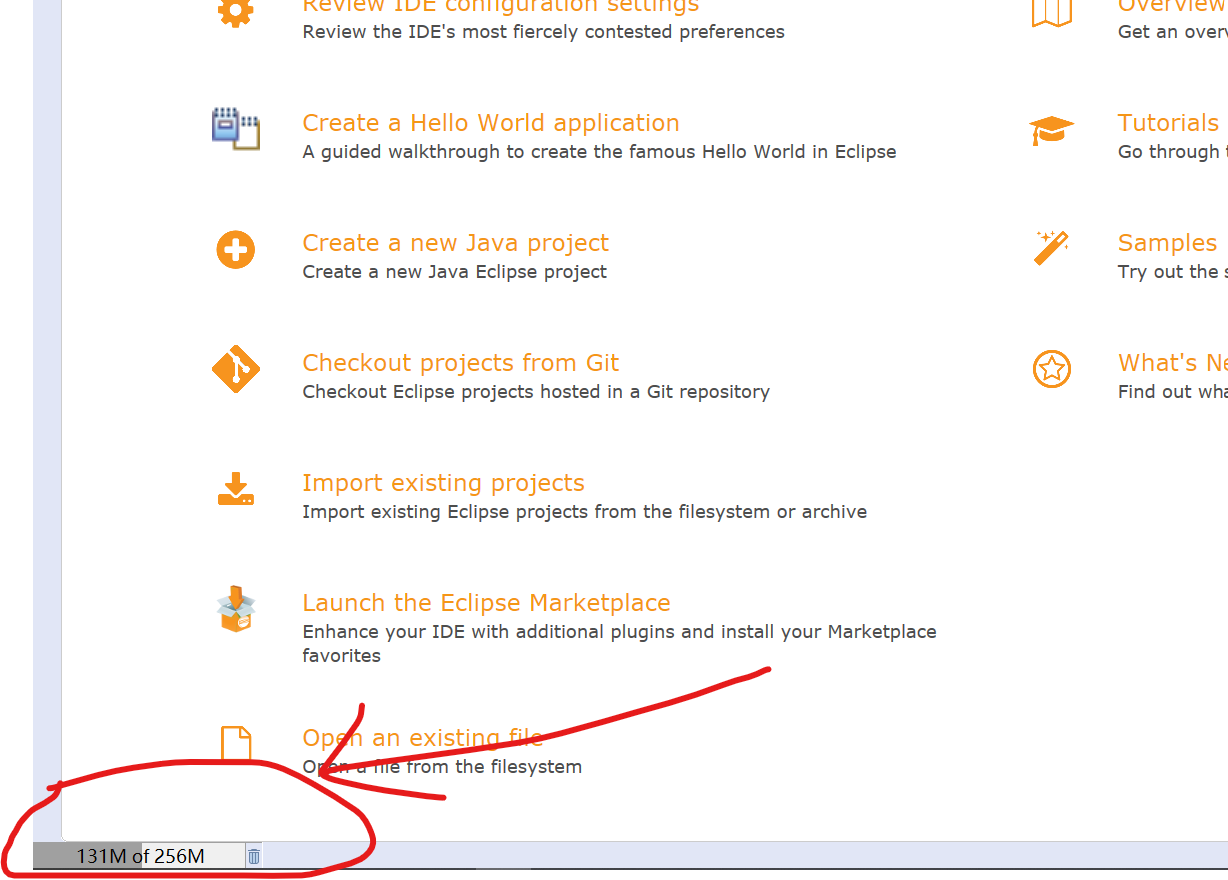Run garbage collector via trash can icon
Screen dimensions: 1228x880
click(x=254, y=856)
